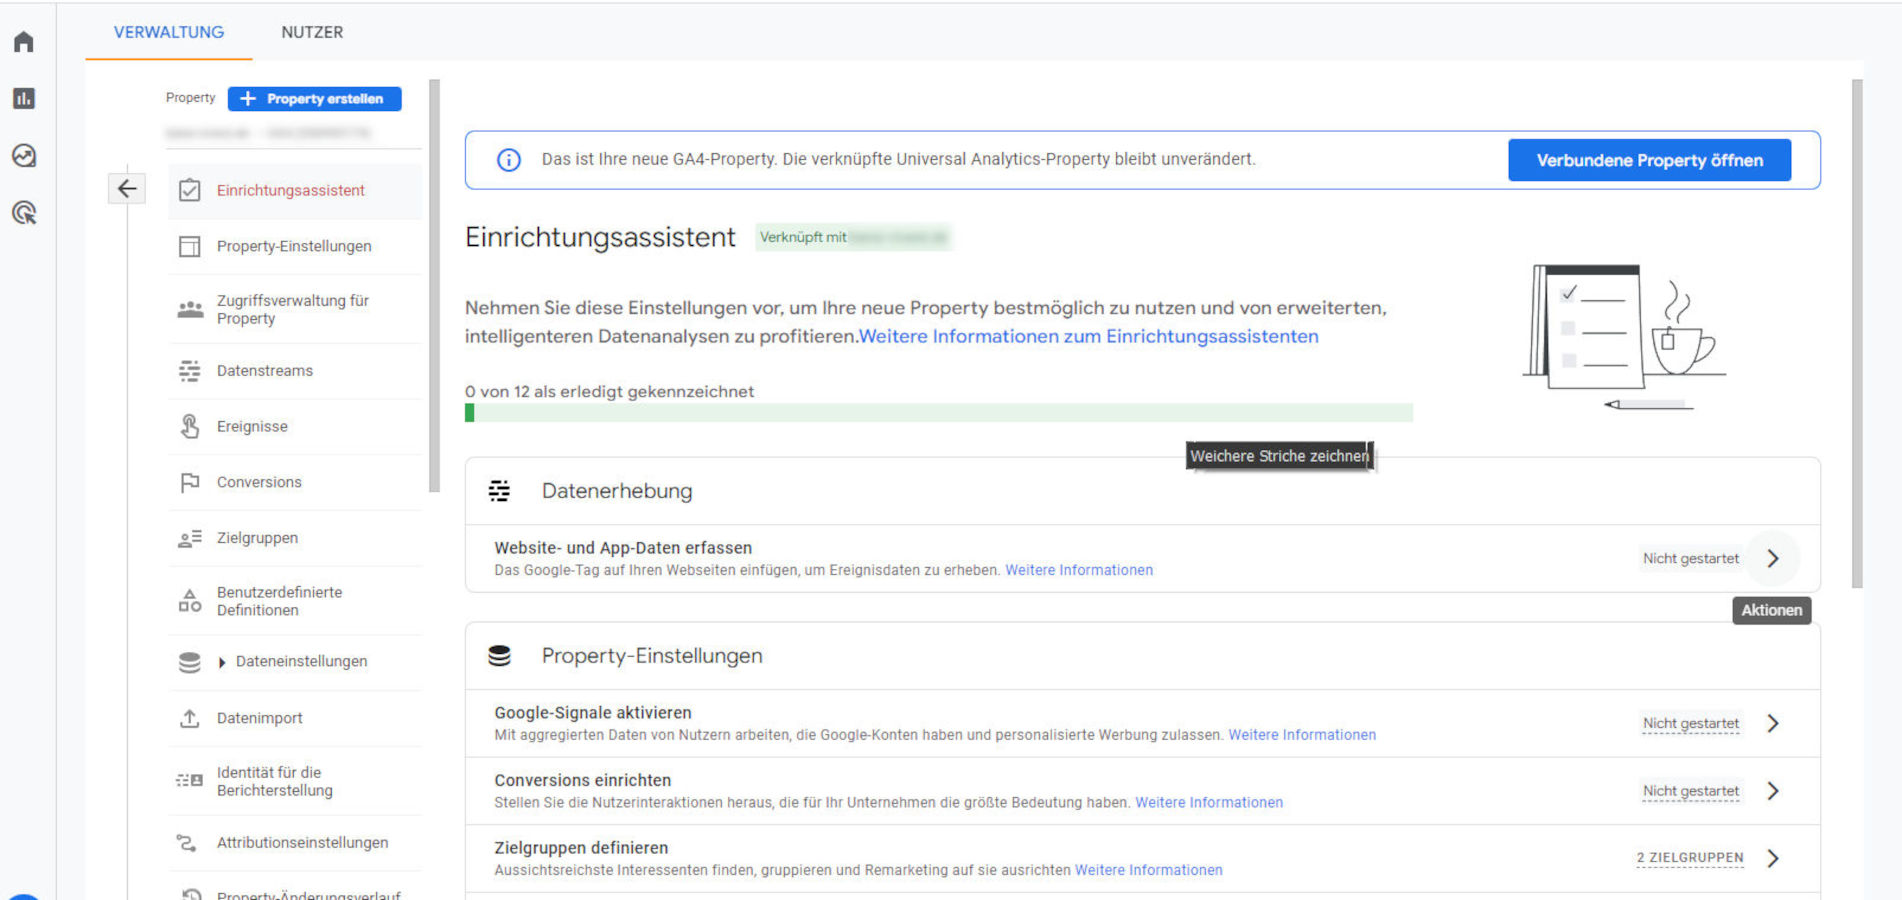Open the Advertising icon in left rail
The image size is (1902, 900).
pos(24,213)
